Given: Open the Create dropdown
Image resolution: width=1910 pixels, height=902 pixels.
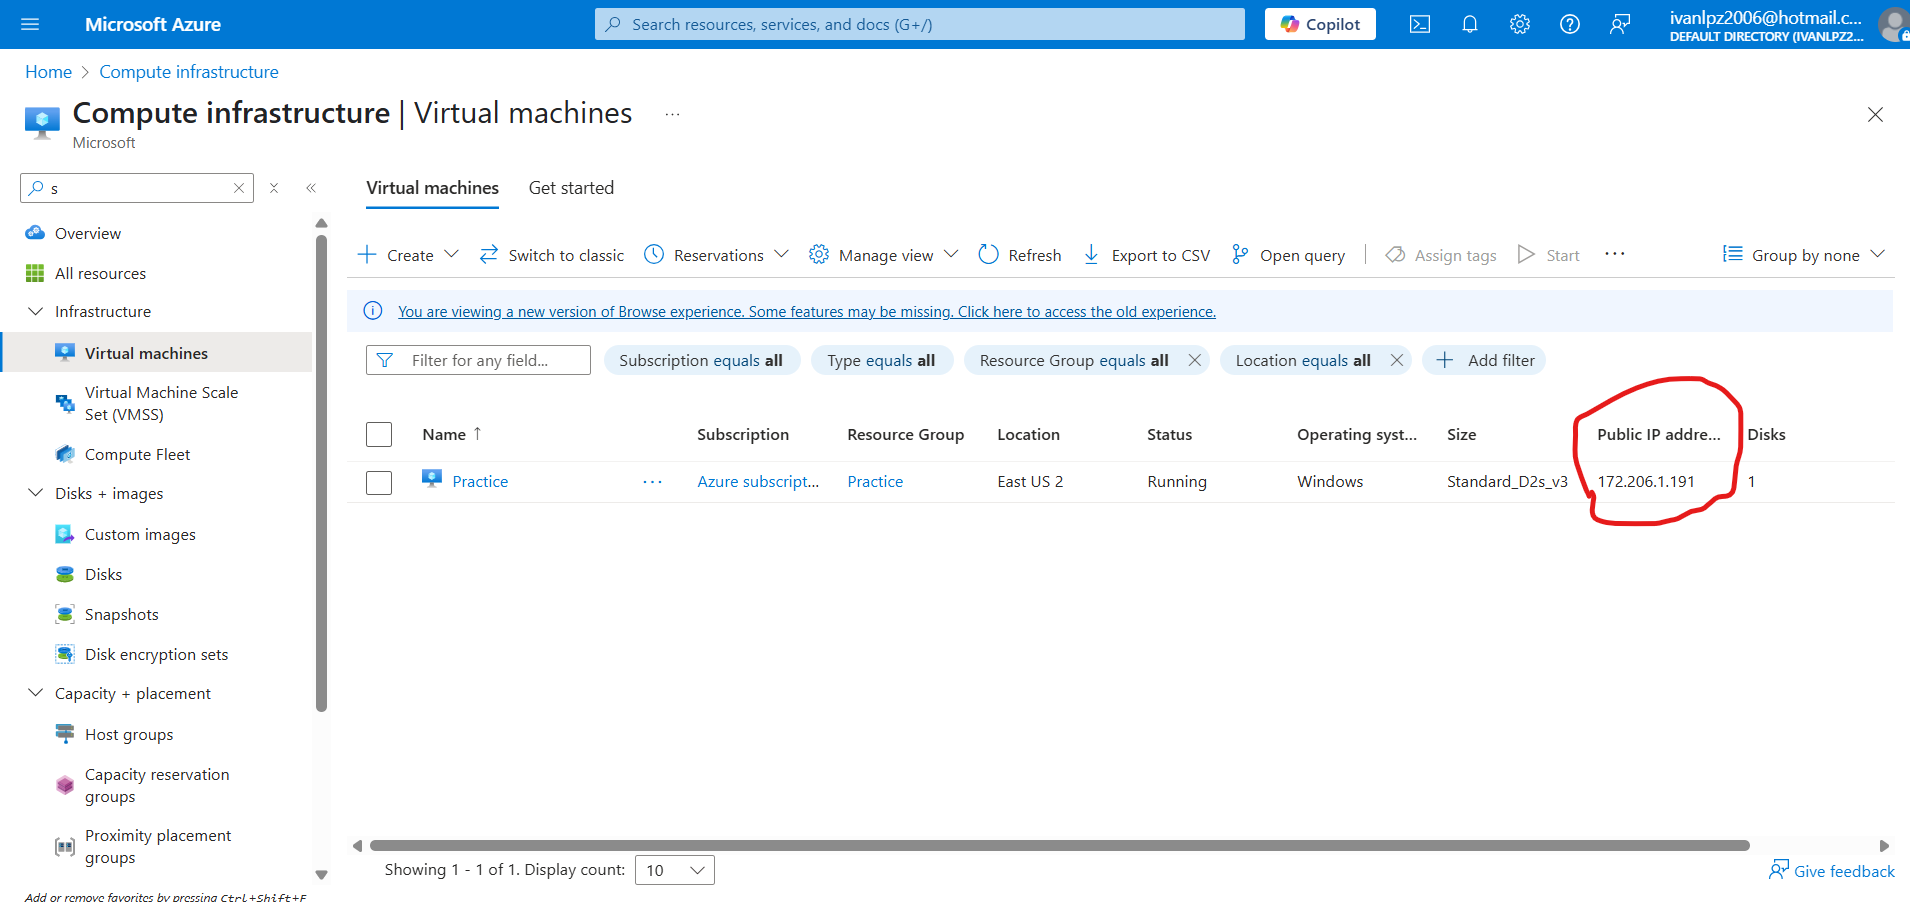Looking at the screenshot, I should tap(408, 255).
